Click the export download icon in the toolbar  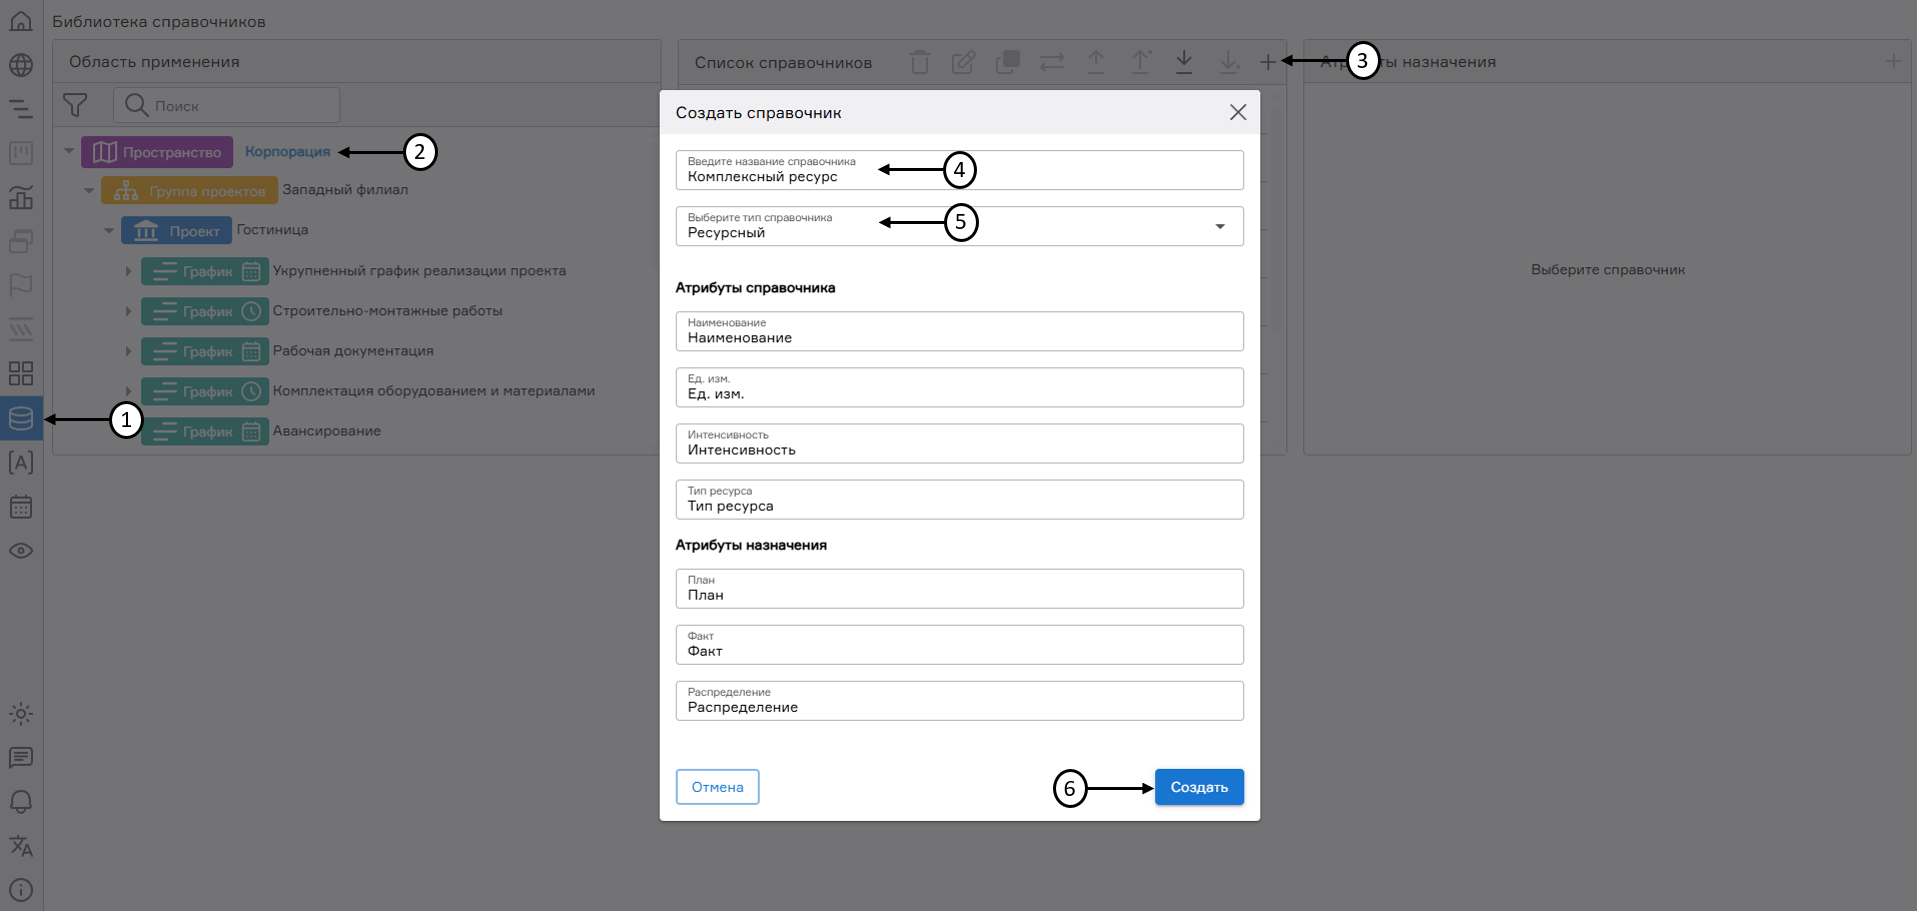[x=1184, y=62]
